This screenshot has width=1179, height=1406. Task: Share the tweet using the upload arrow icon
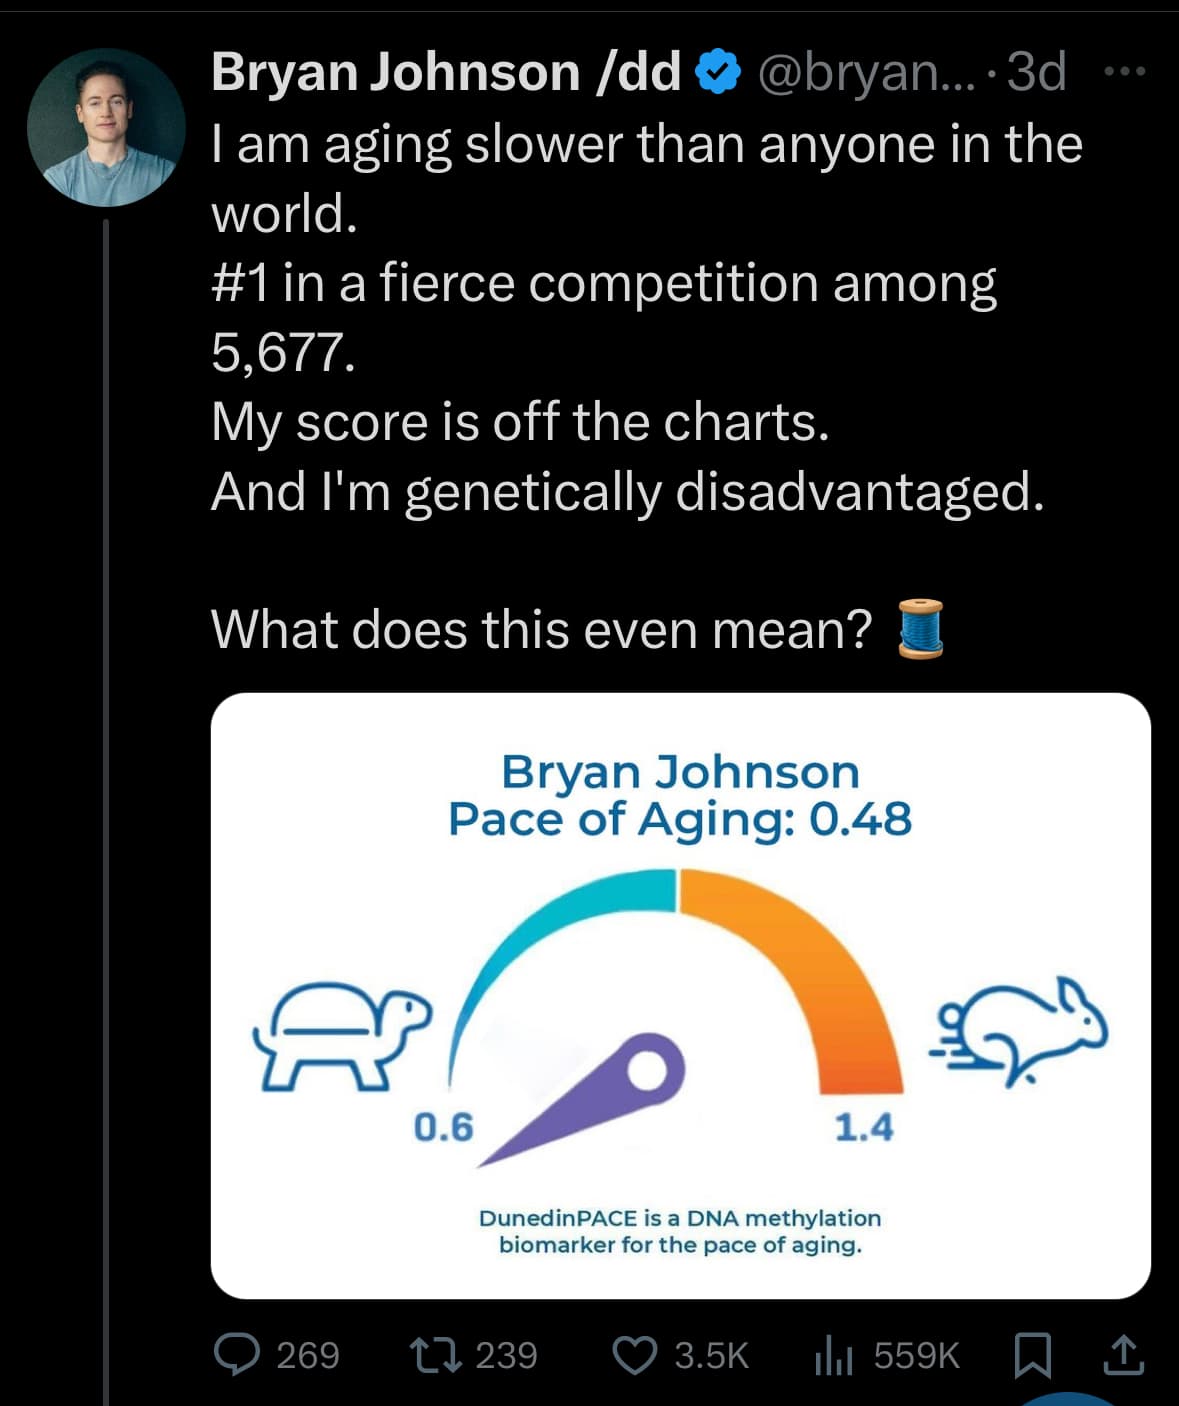click(1123, 1355)
